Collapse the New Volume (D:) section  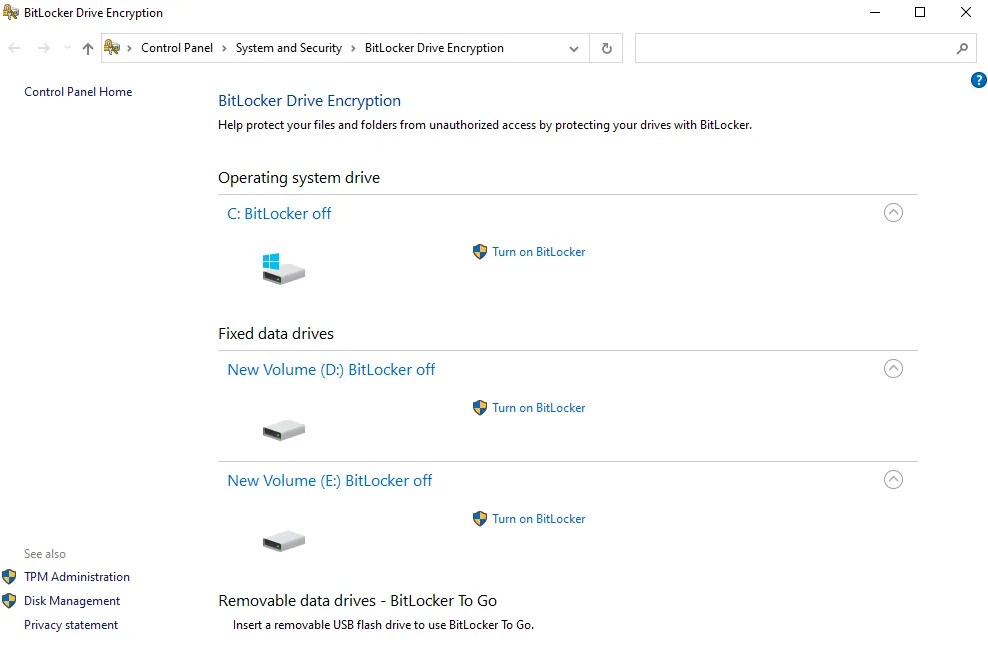893,368
